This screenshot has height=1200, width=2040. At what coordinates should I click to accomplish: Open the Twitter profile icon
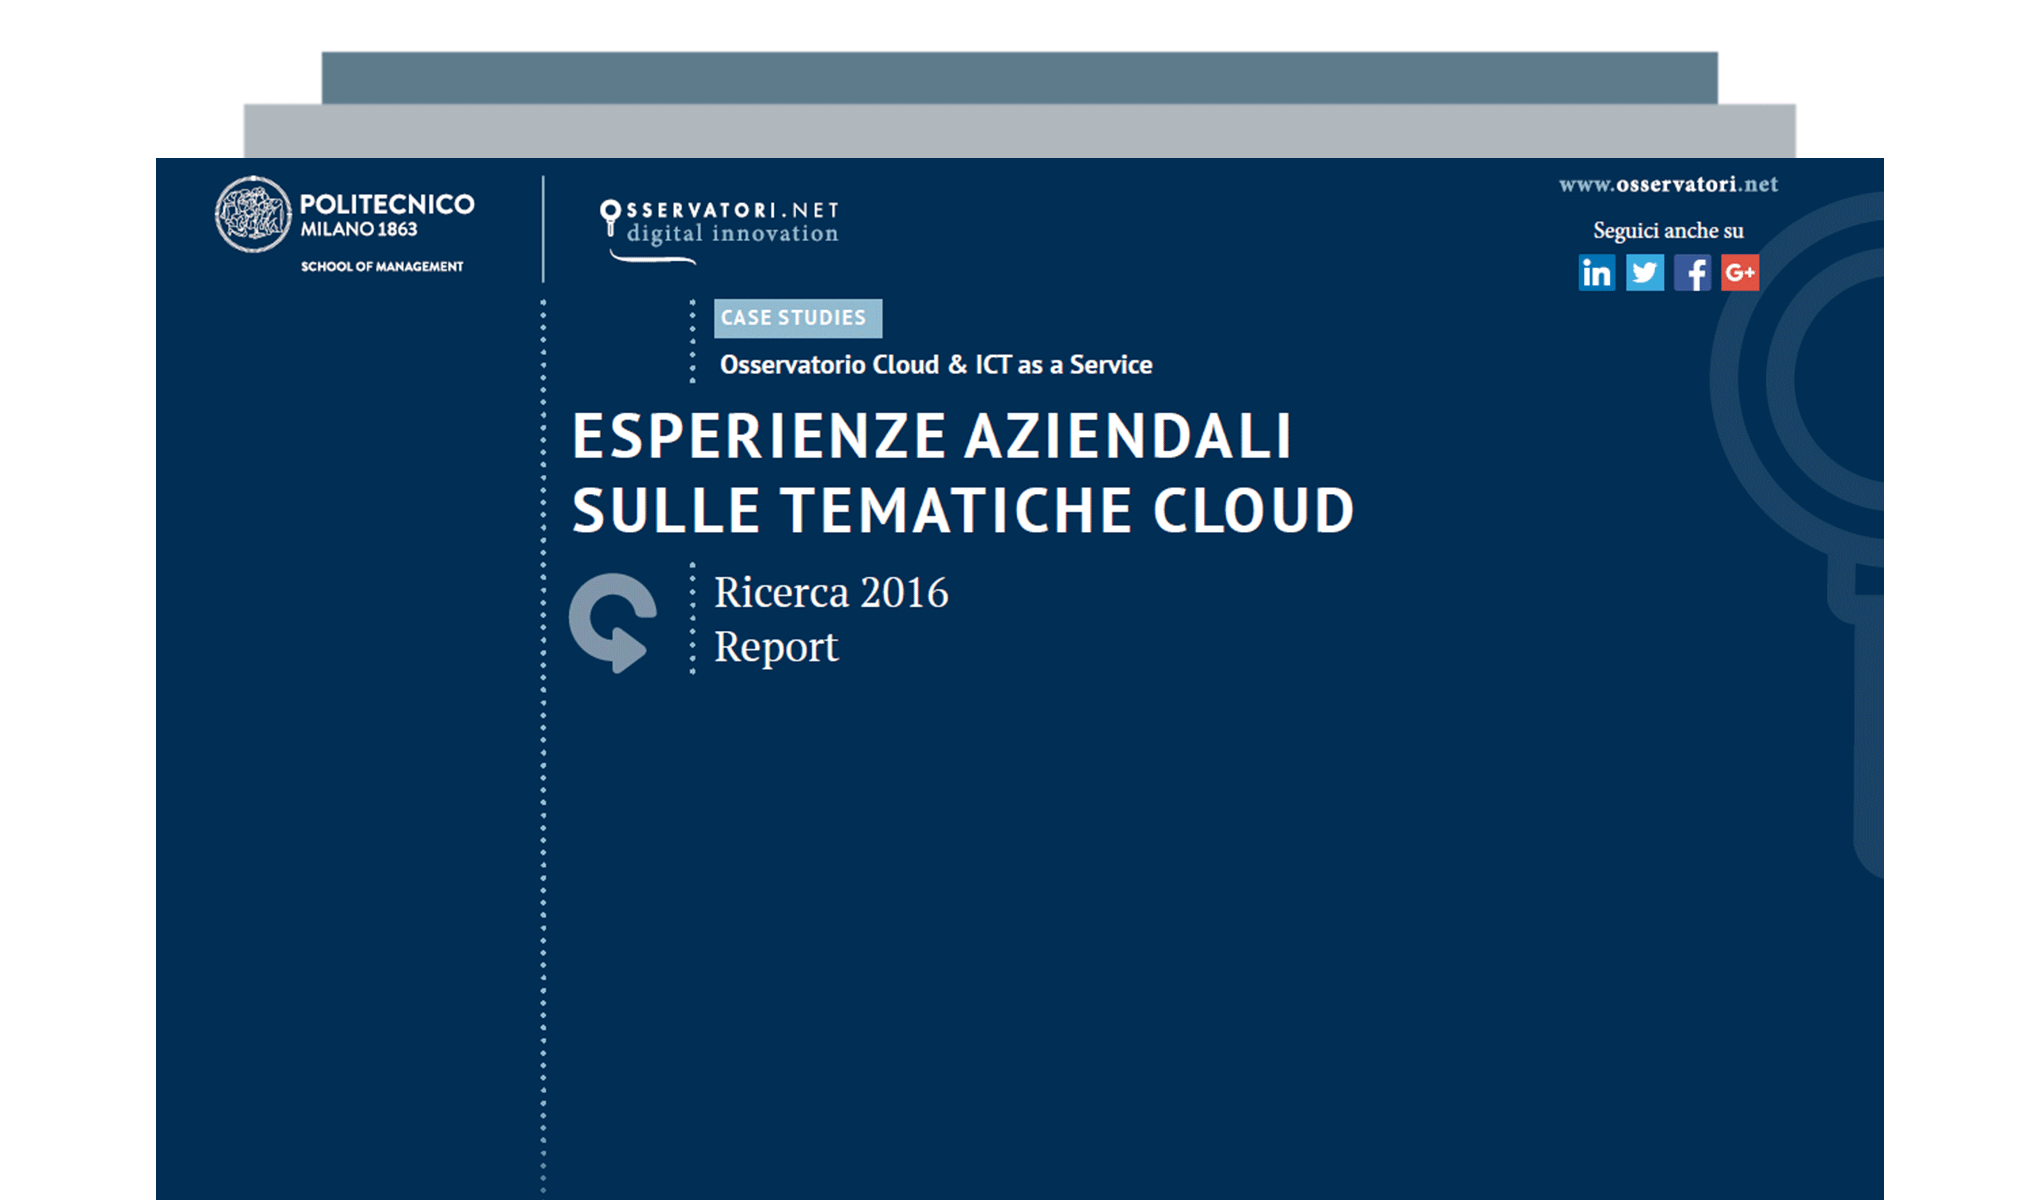tap(1645, 273)
